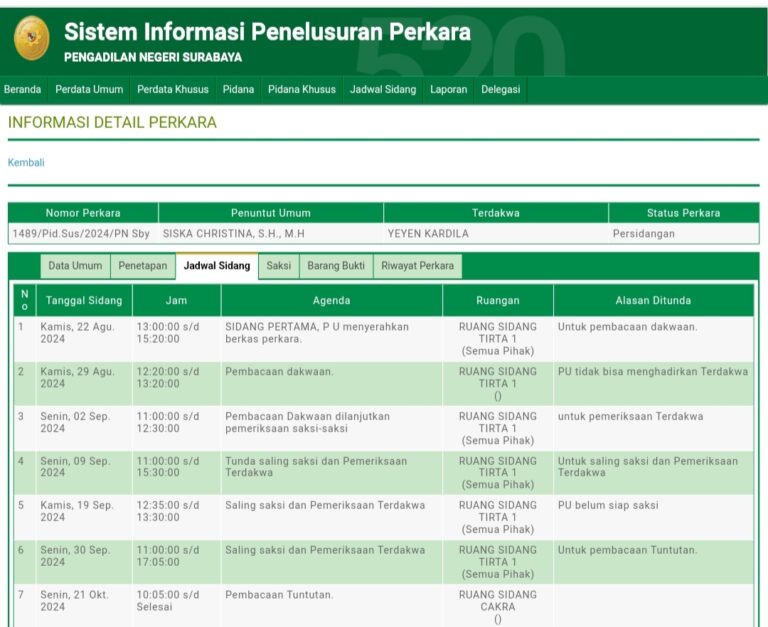Switch to the Saksi tab
Viewport: 768px width, 627px height.
279,266
